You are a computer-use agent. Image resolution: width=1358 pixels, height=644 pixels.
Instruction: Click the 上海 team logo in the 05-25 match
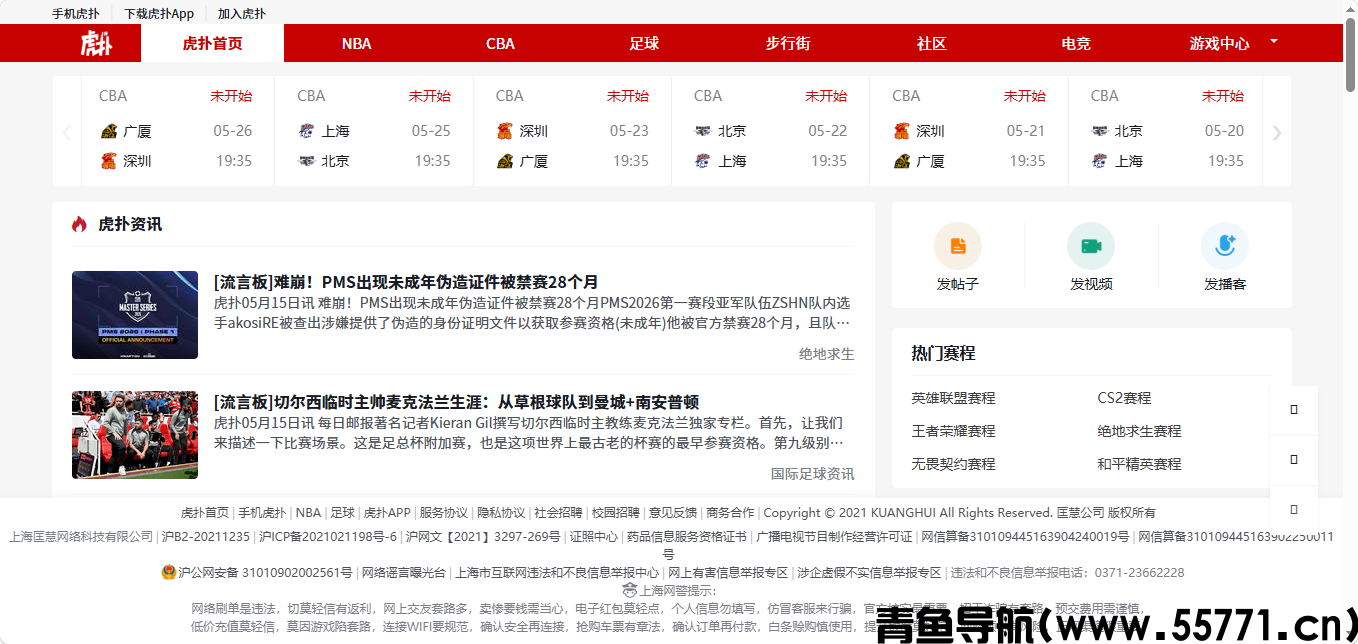307,131
